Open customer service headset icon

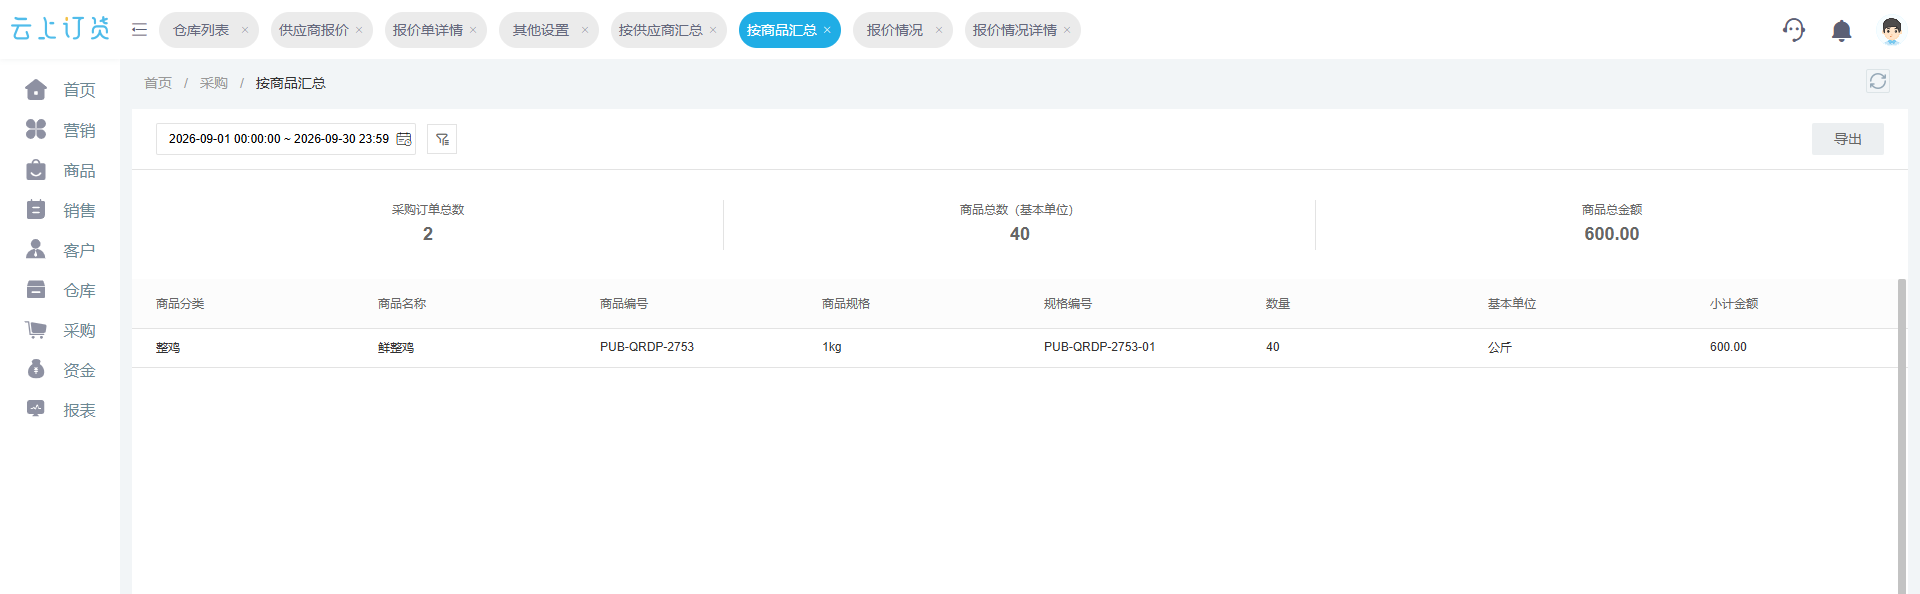pos(1794,30)
